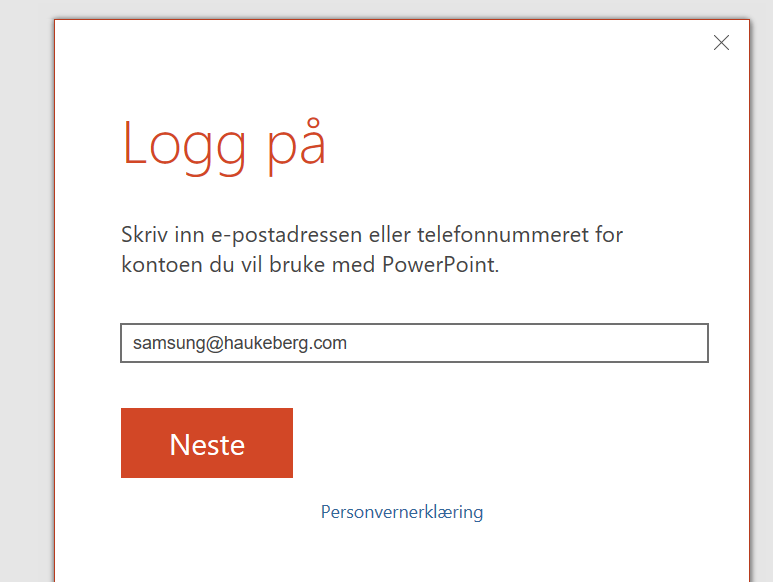The image size is (773, 582).
Task: Click the word PowerPoint in the instructions
Action: click(x=441, y=266)
